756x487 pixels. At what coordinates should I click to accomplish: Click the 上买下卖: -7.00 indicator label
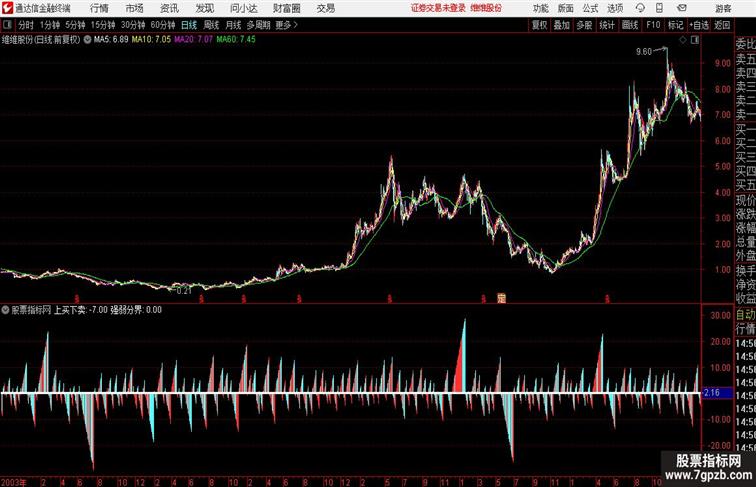pyautogui.click(x=80, y=310)
